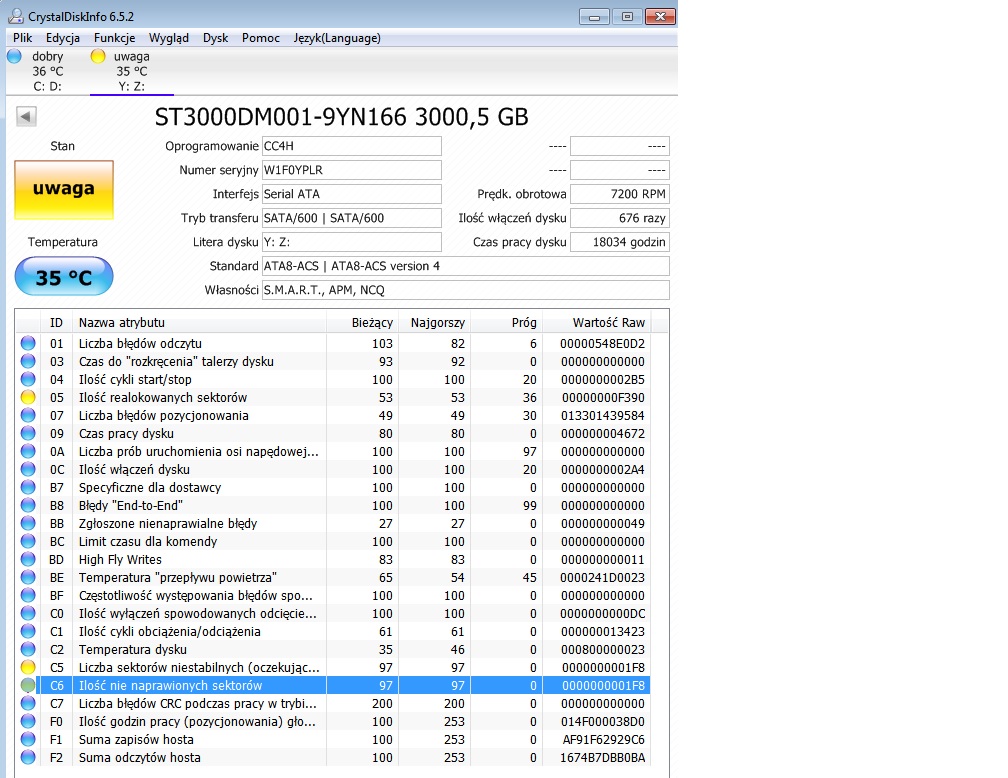The height and width of the screenshot is (778, 1008).
Task: Click the yellow status icon for attribute 05
Action: [28, 397]
